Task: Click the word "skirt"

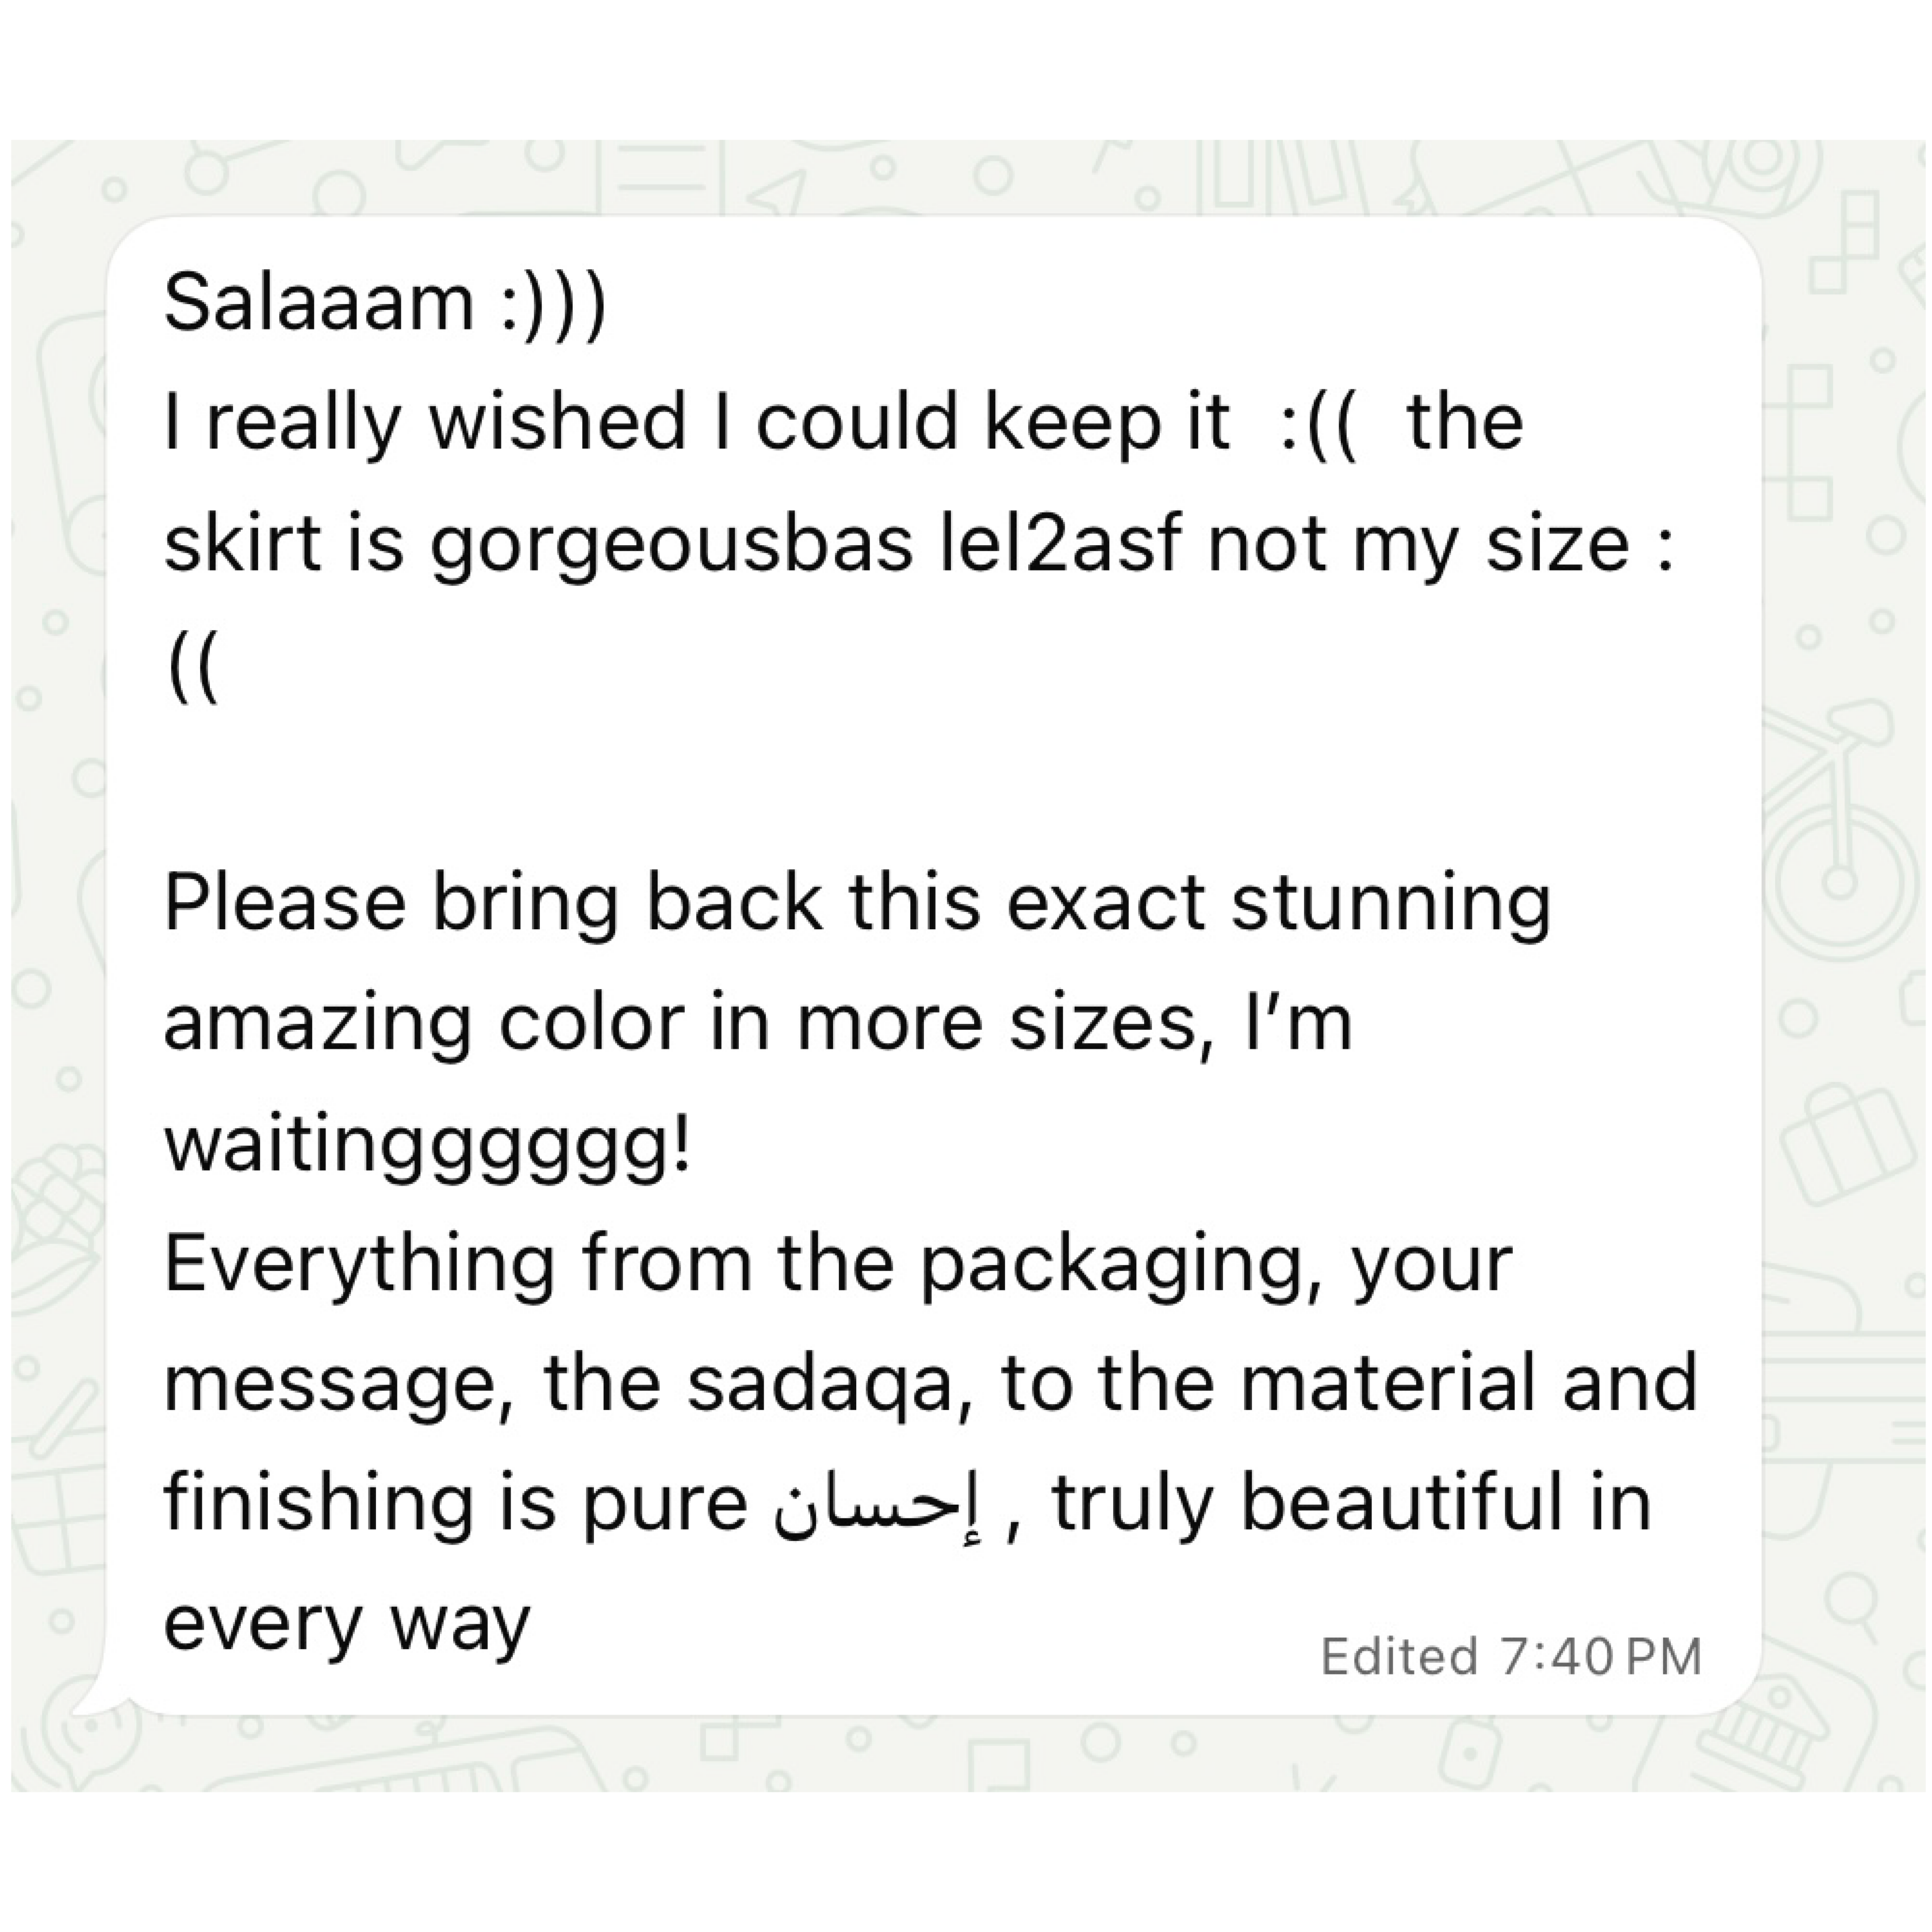Action: [x=243, y=545]
